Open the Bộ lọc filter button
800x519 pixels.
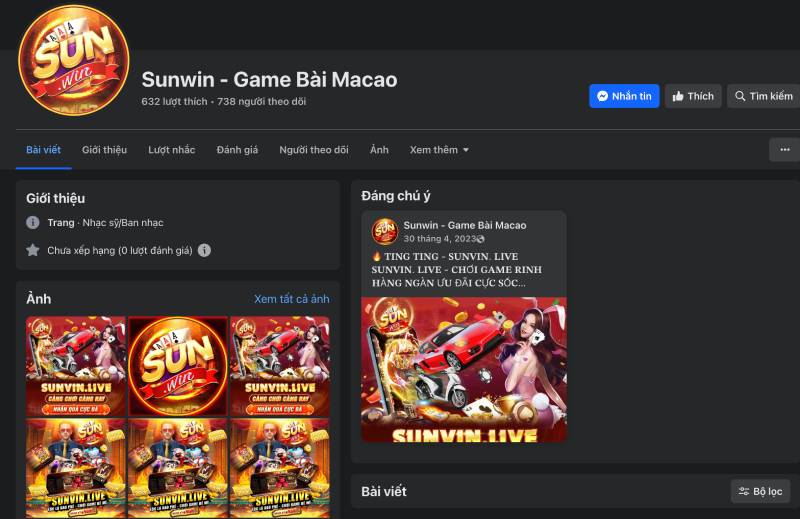pos(760,491)
